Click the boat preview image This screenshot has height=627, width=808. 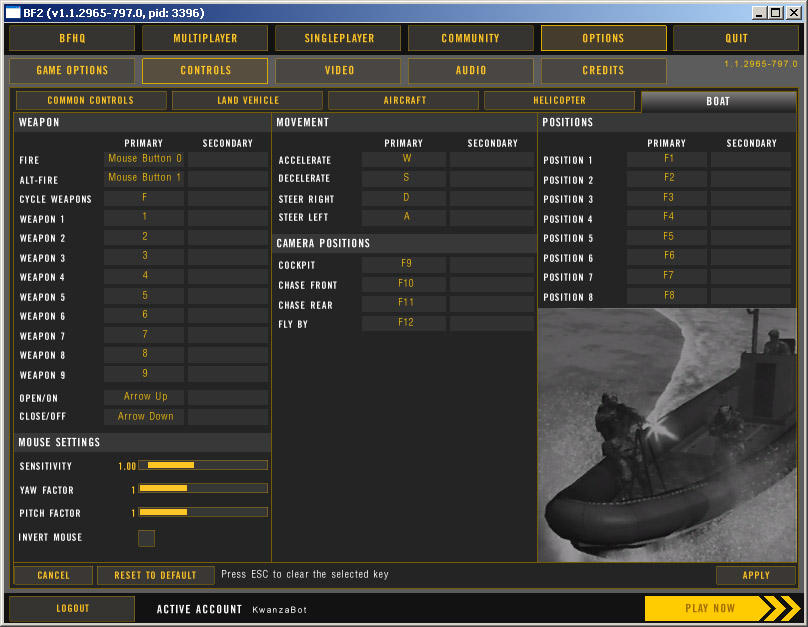[x=667, y=435]
